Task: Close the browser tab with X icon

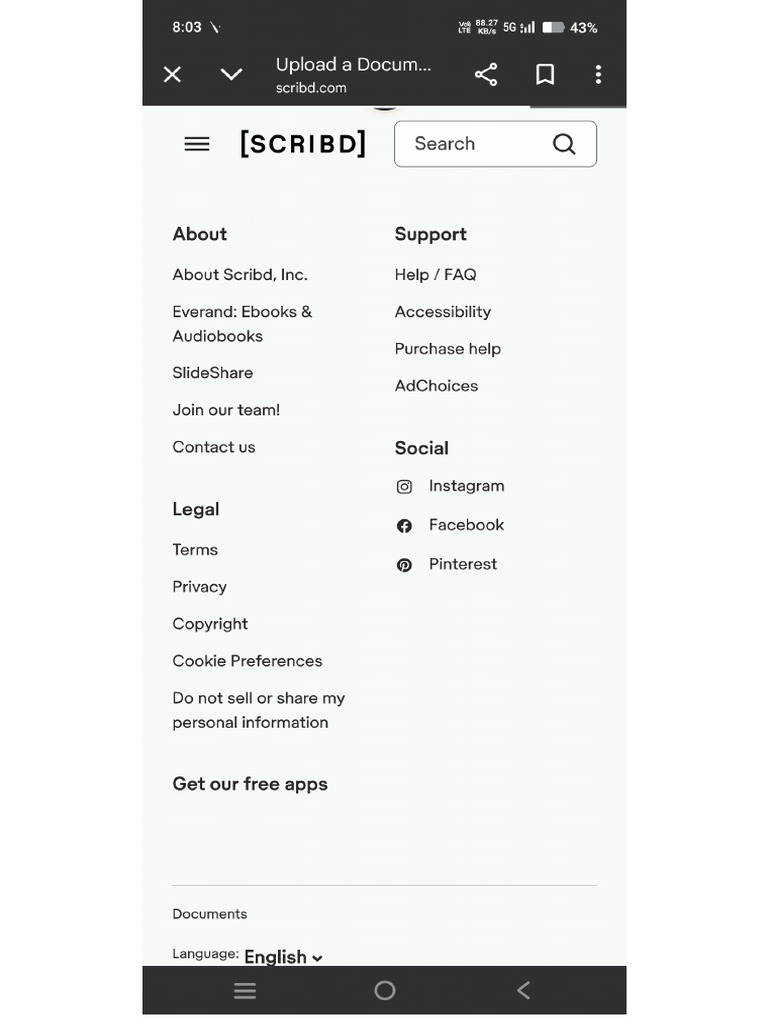Action: tap(172, 75)
